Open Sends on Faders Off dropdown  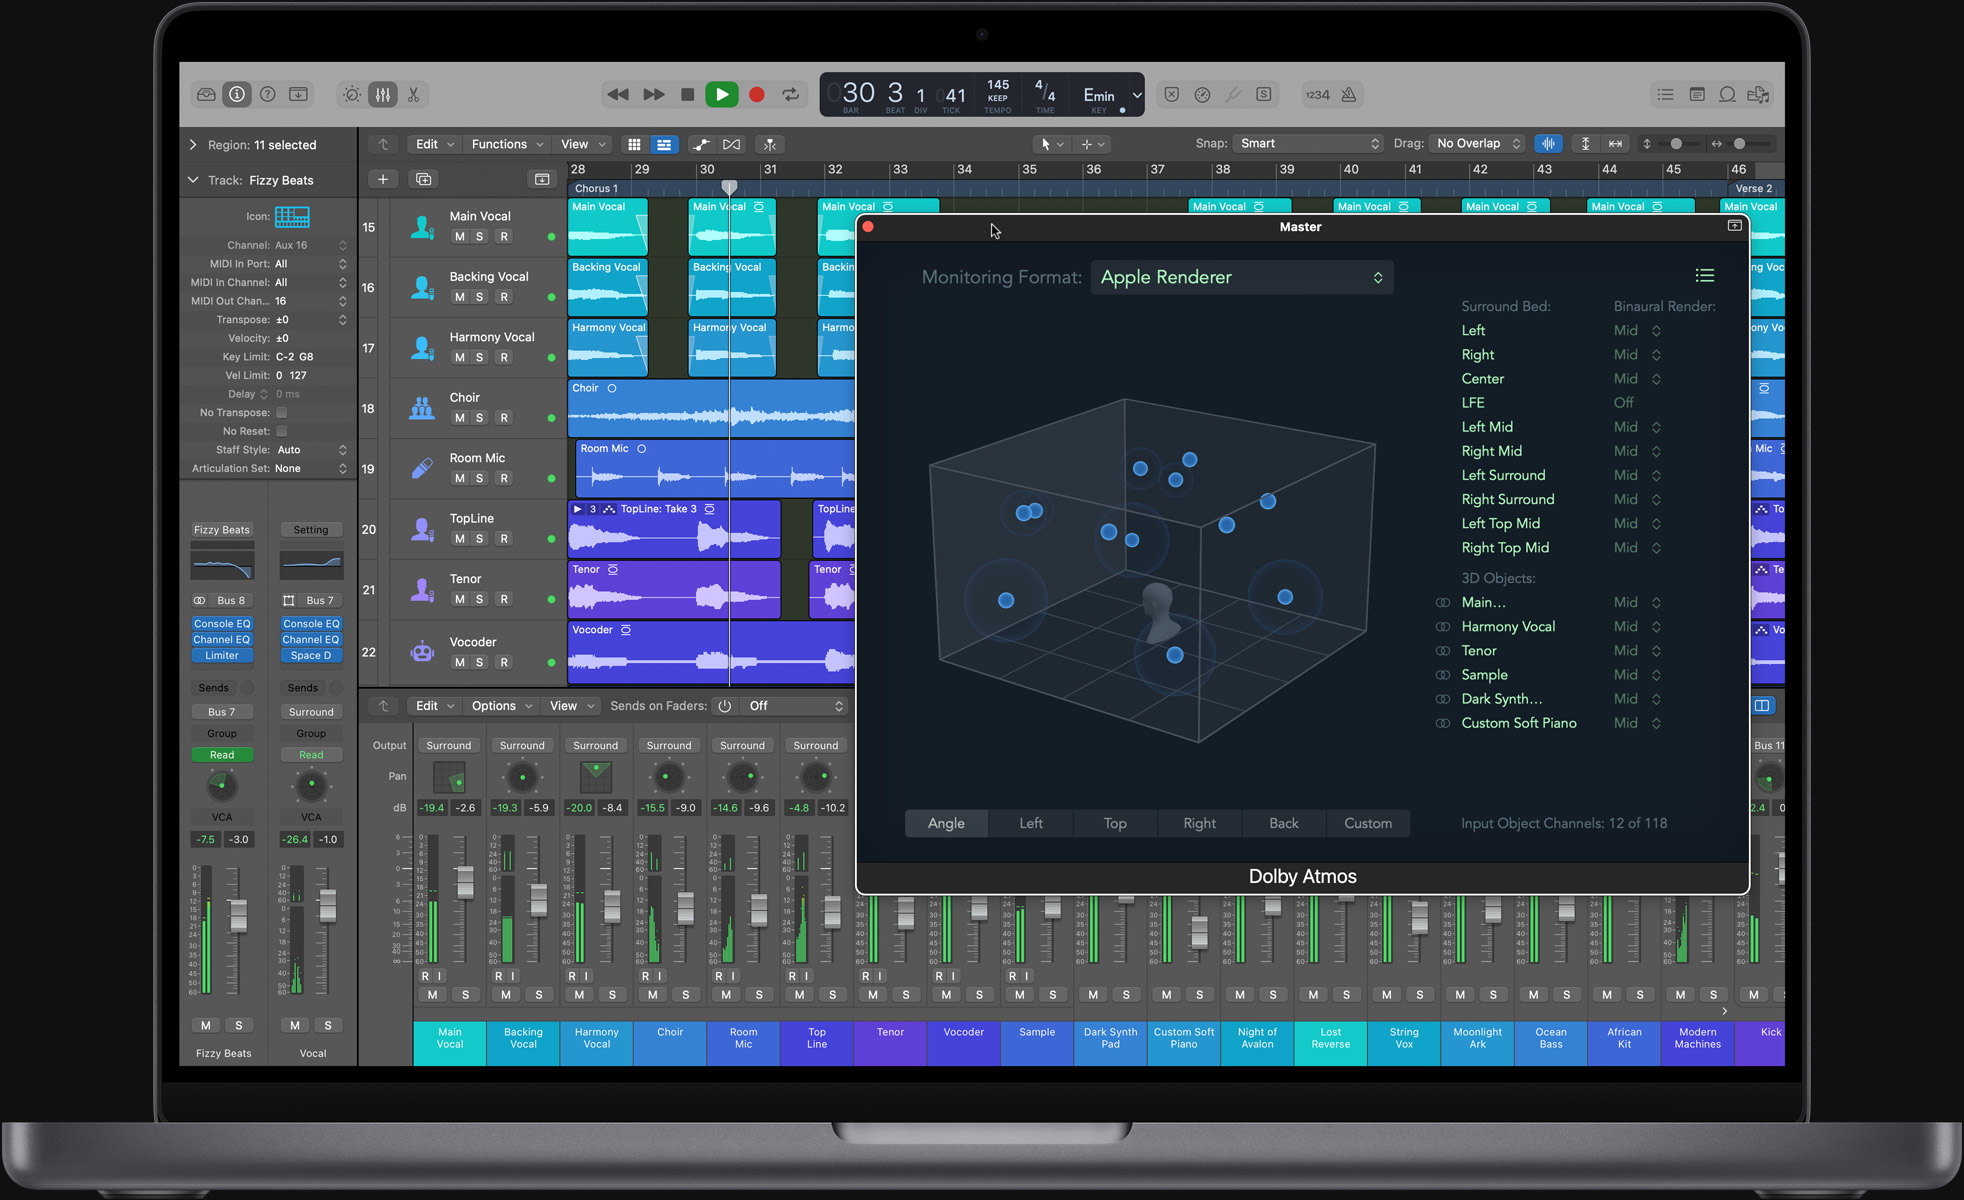794,705
